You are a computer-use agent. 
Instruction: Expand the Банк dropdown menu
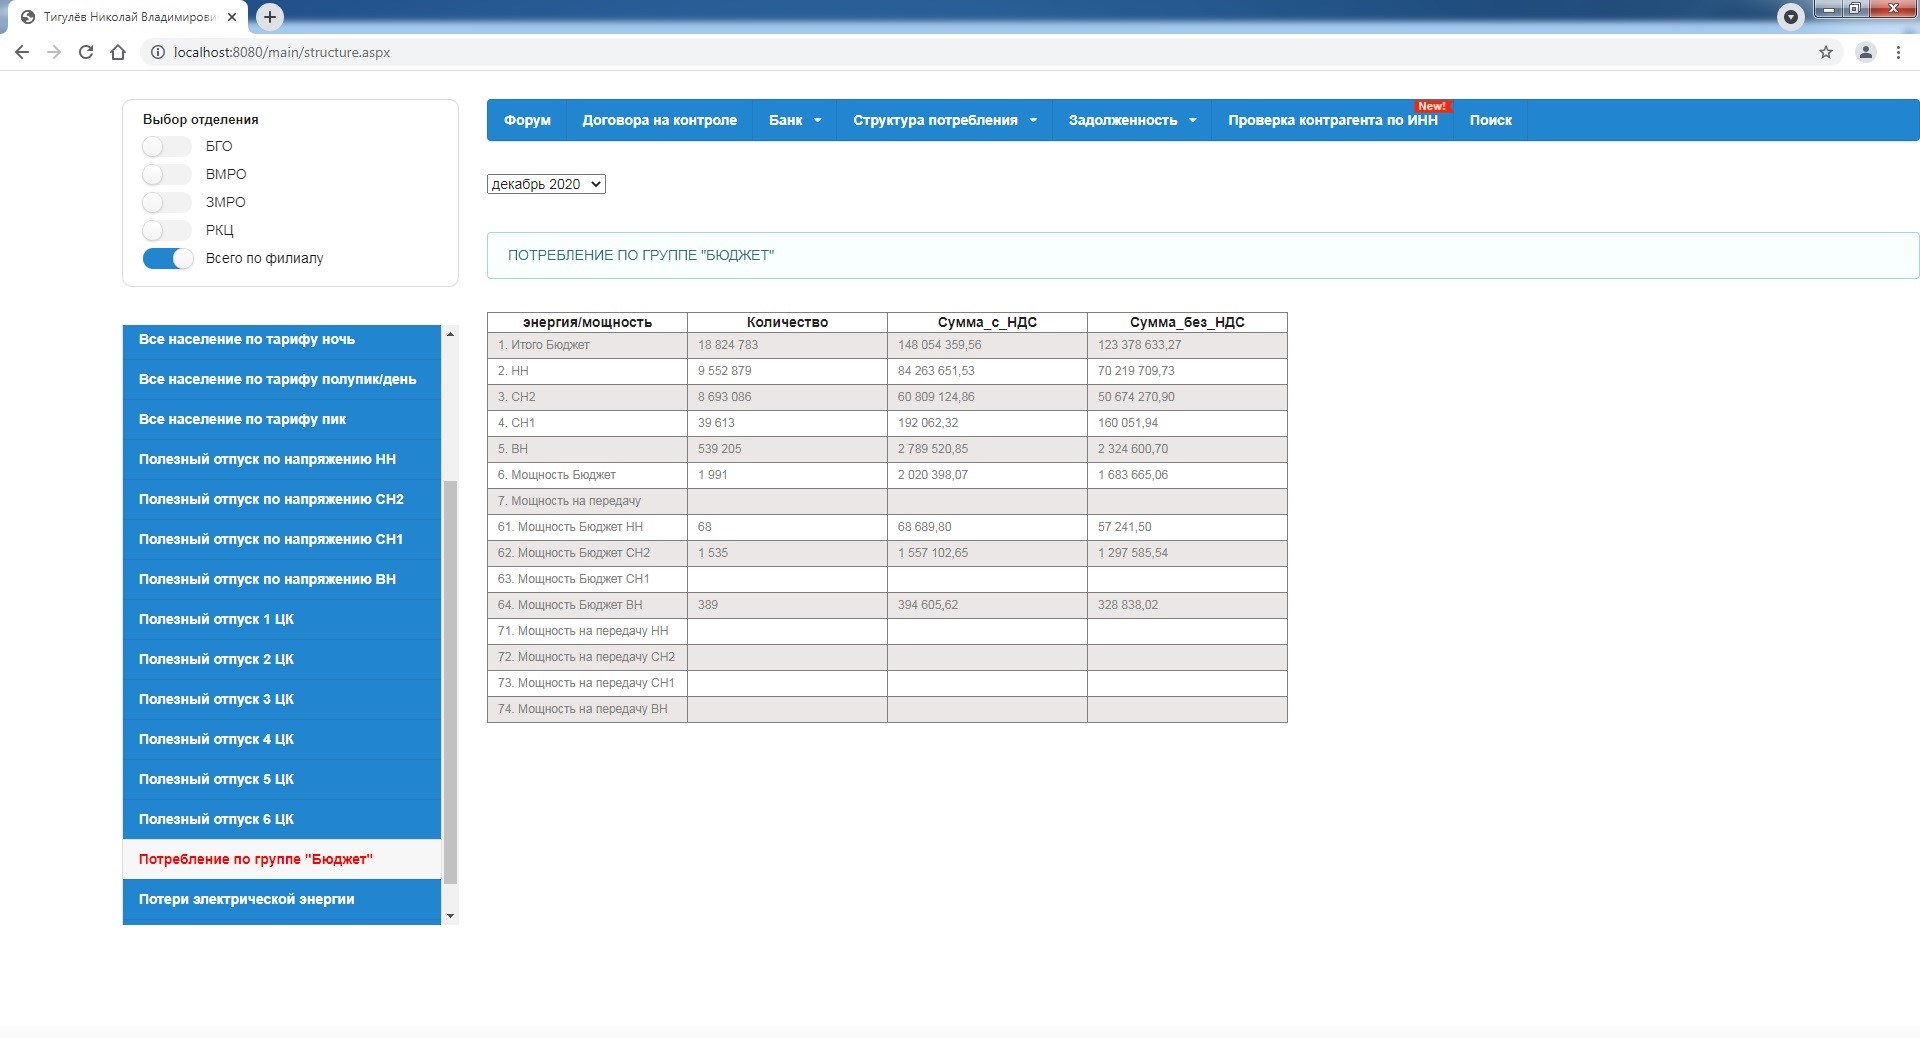[x=794, y=120]
